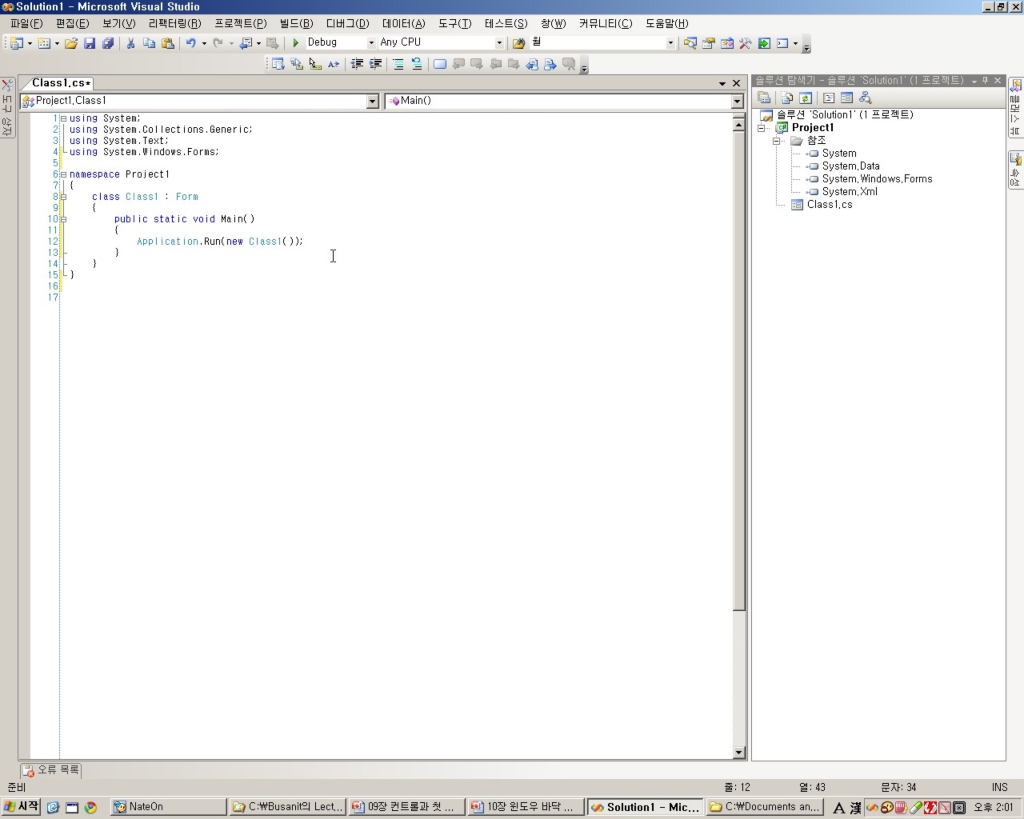The image size is (1024, 819).
Task: Click View Code icon in Solution Explorer
Action: click(x=829, y=98)
